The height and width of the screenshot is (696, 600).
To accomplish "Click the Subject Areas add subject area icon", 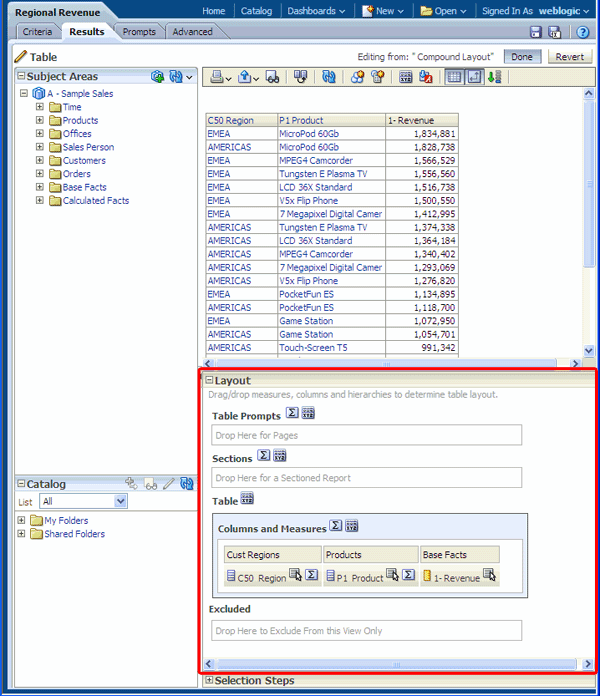I will [157, 77].
